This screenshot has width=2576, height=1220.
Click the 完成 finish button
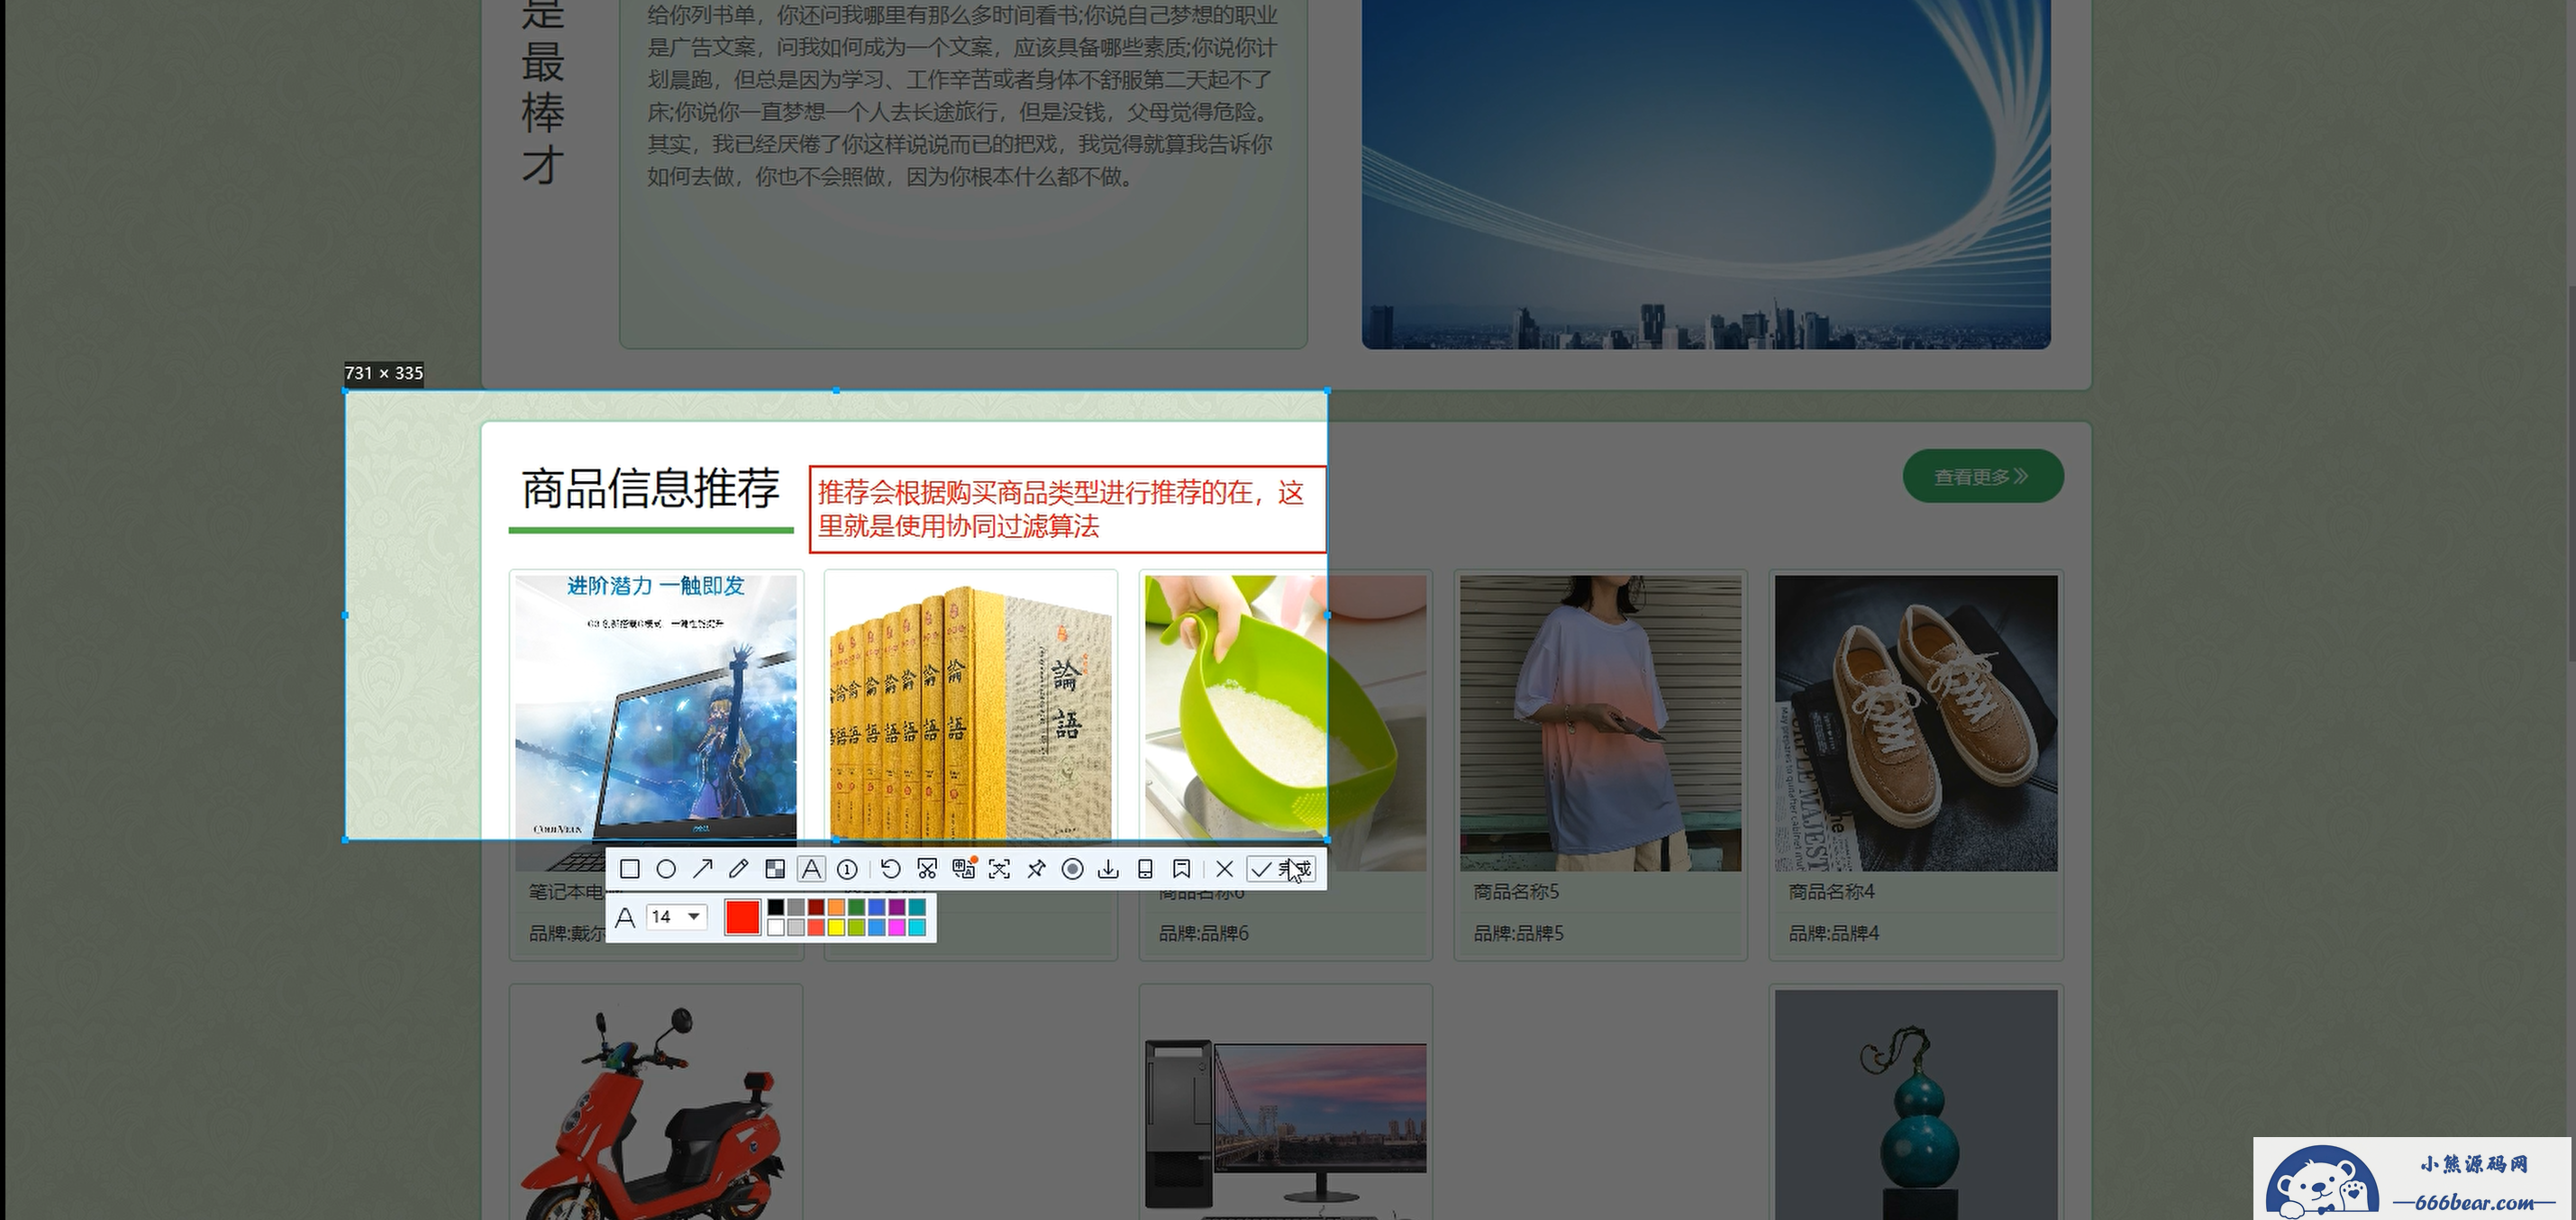click(1281, 869)
